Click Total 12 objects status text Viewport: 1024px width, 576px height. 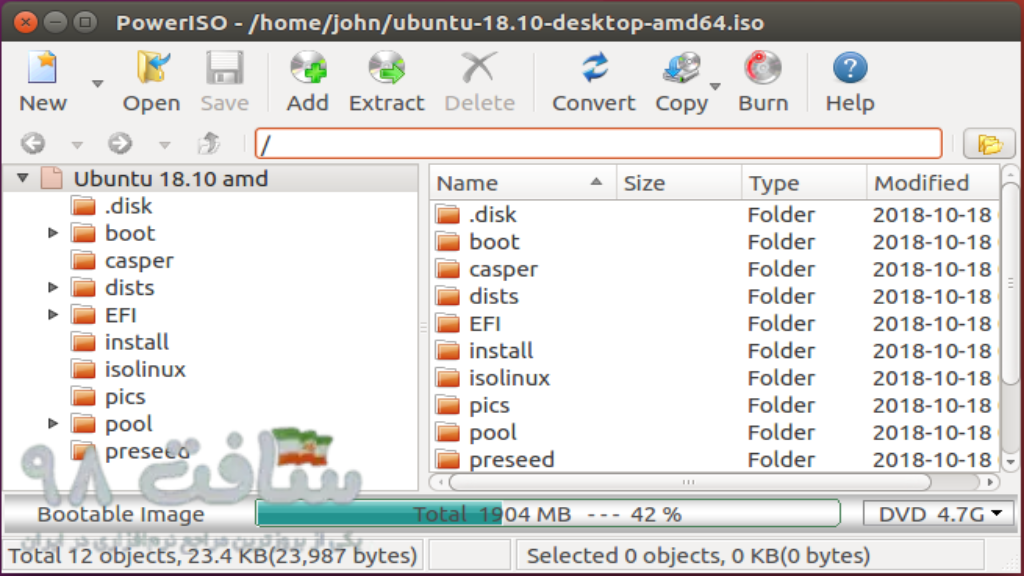click(212, 556)
